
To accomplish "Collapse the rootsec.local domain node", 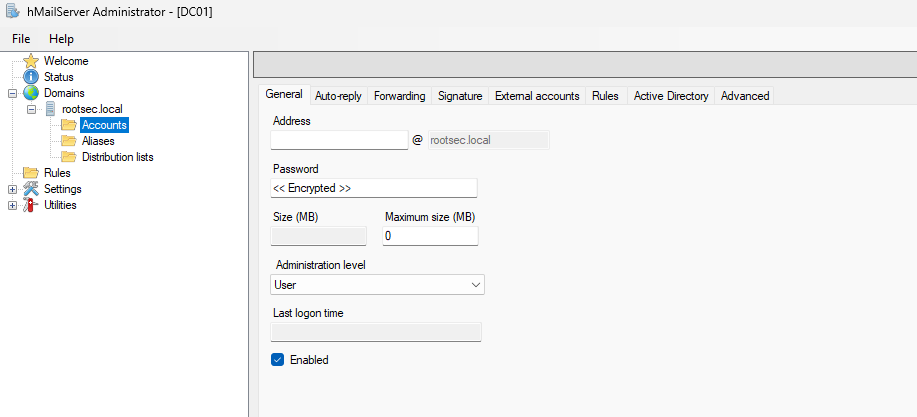I will 32,109.
